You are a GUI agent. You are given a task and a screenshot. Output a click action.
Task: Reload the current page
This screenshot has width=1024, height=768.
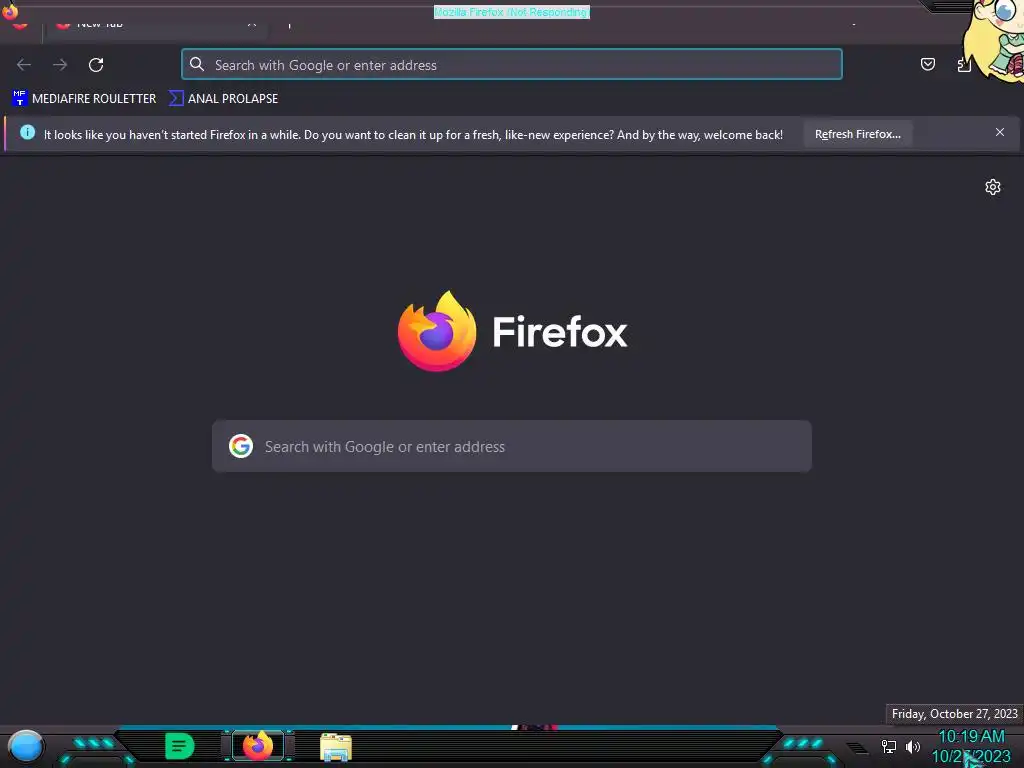(96, 65)
